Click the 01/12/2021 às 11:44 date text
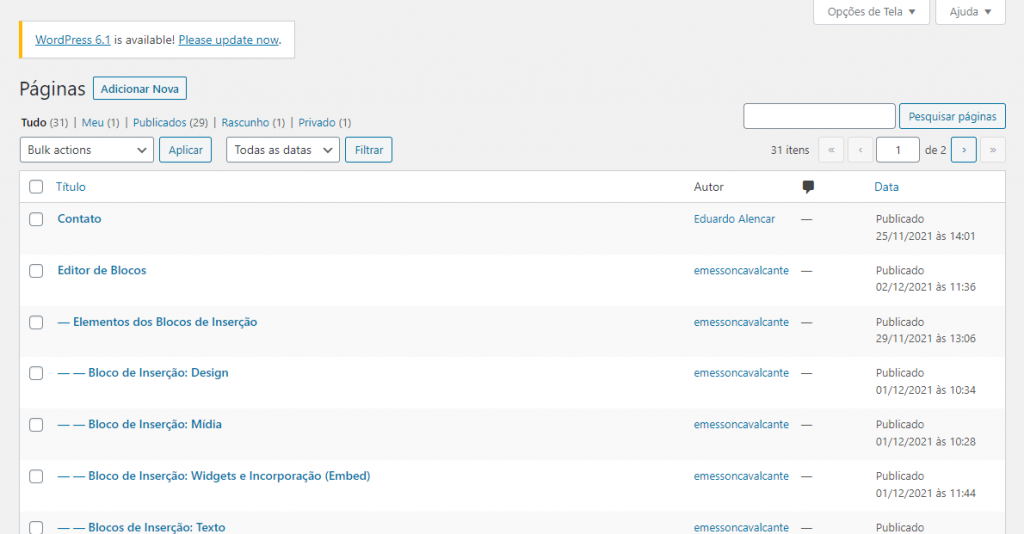 pyautogui.click(x=925, y=494)
